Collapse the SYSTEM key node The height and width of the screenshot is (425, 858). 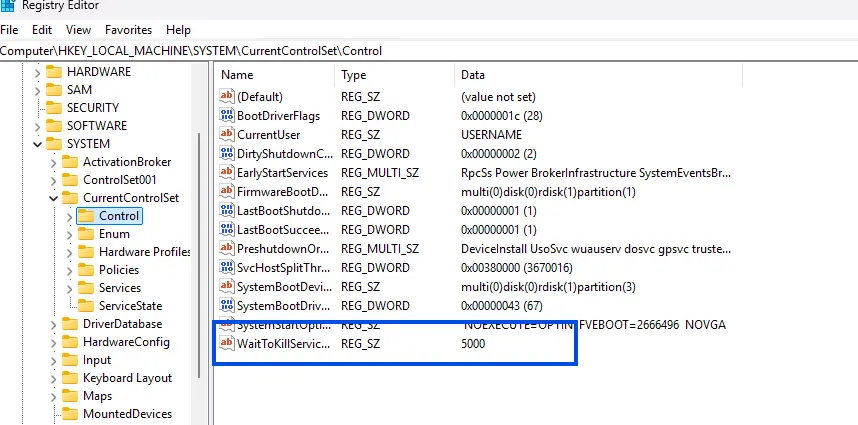[38, 144]
